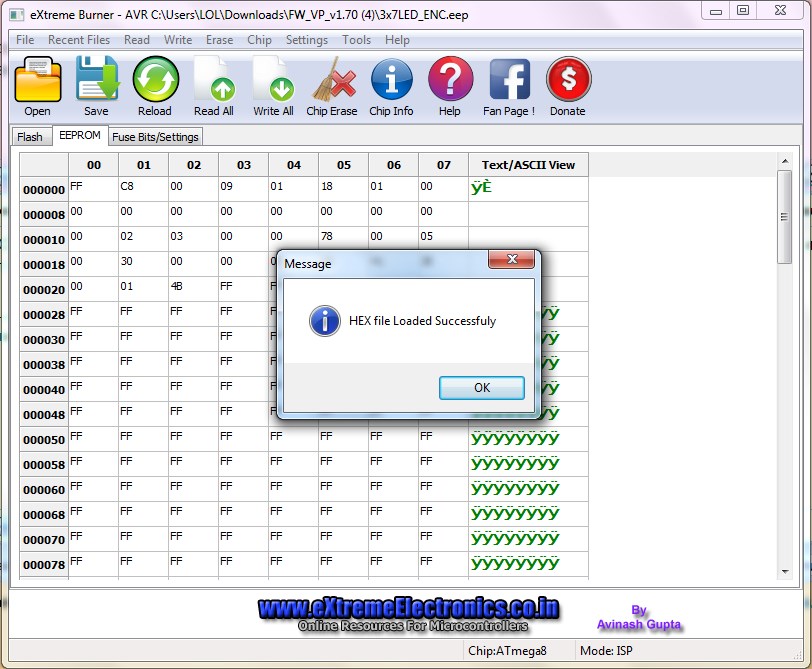Screen dimensions: 812x669
Task: Open the Facebook Fan Page icon
Action: 509,80
